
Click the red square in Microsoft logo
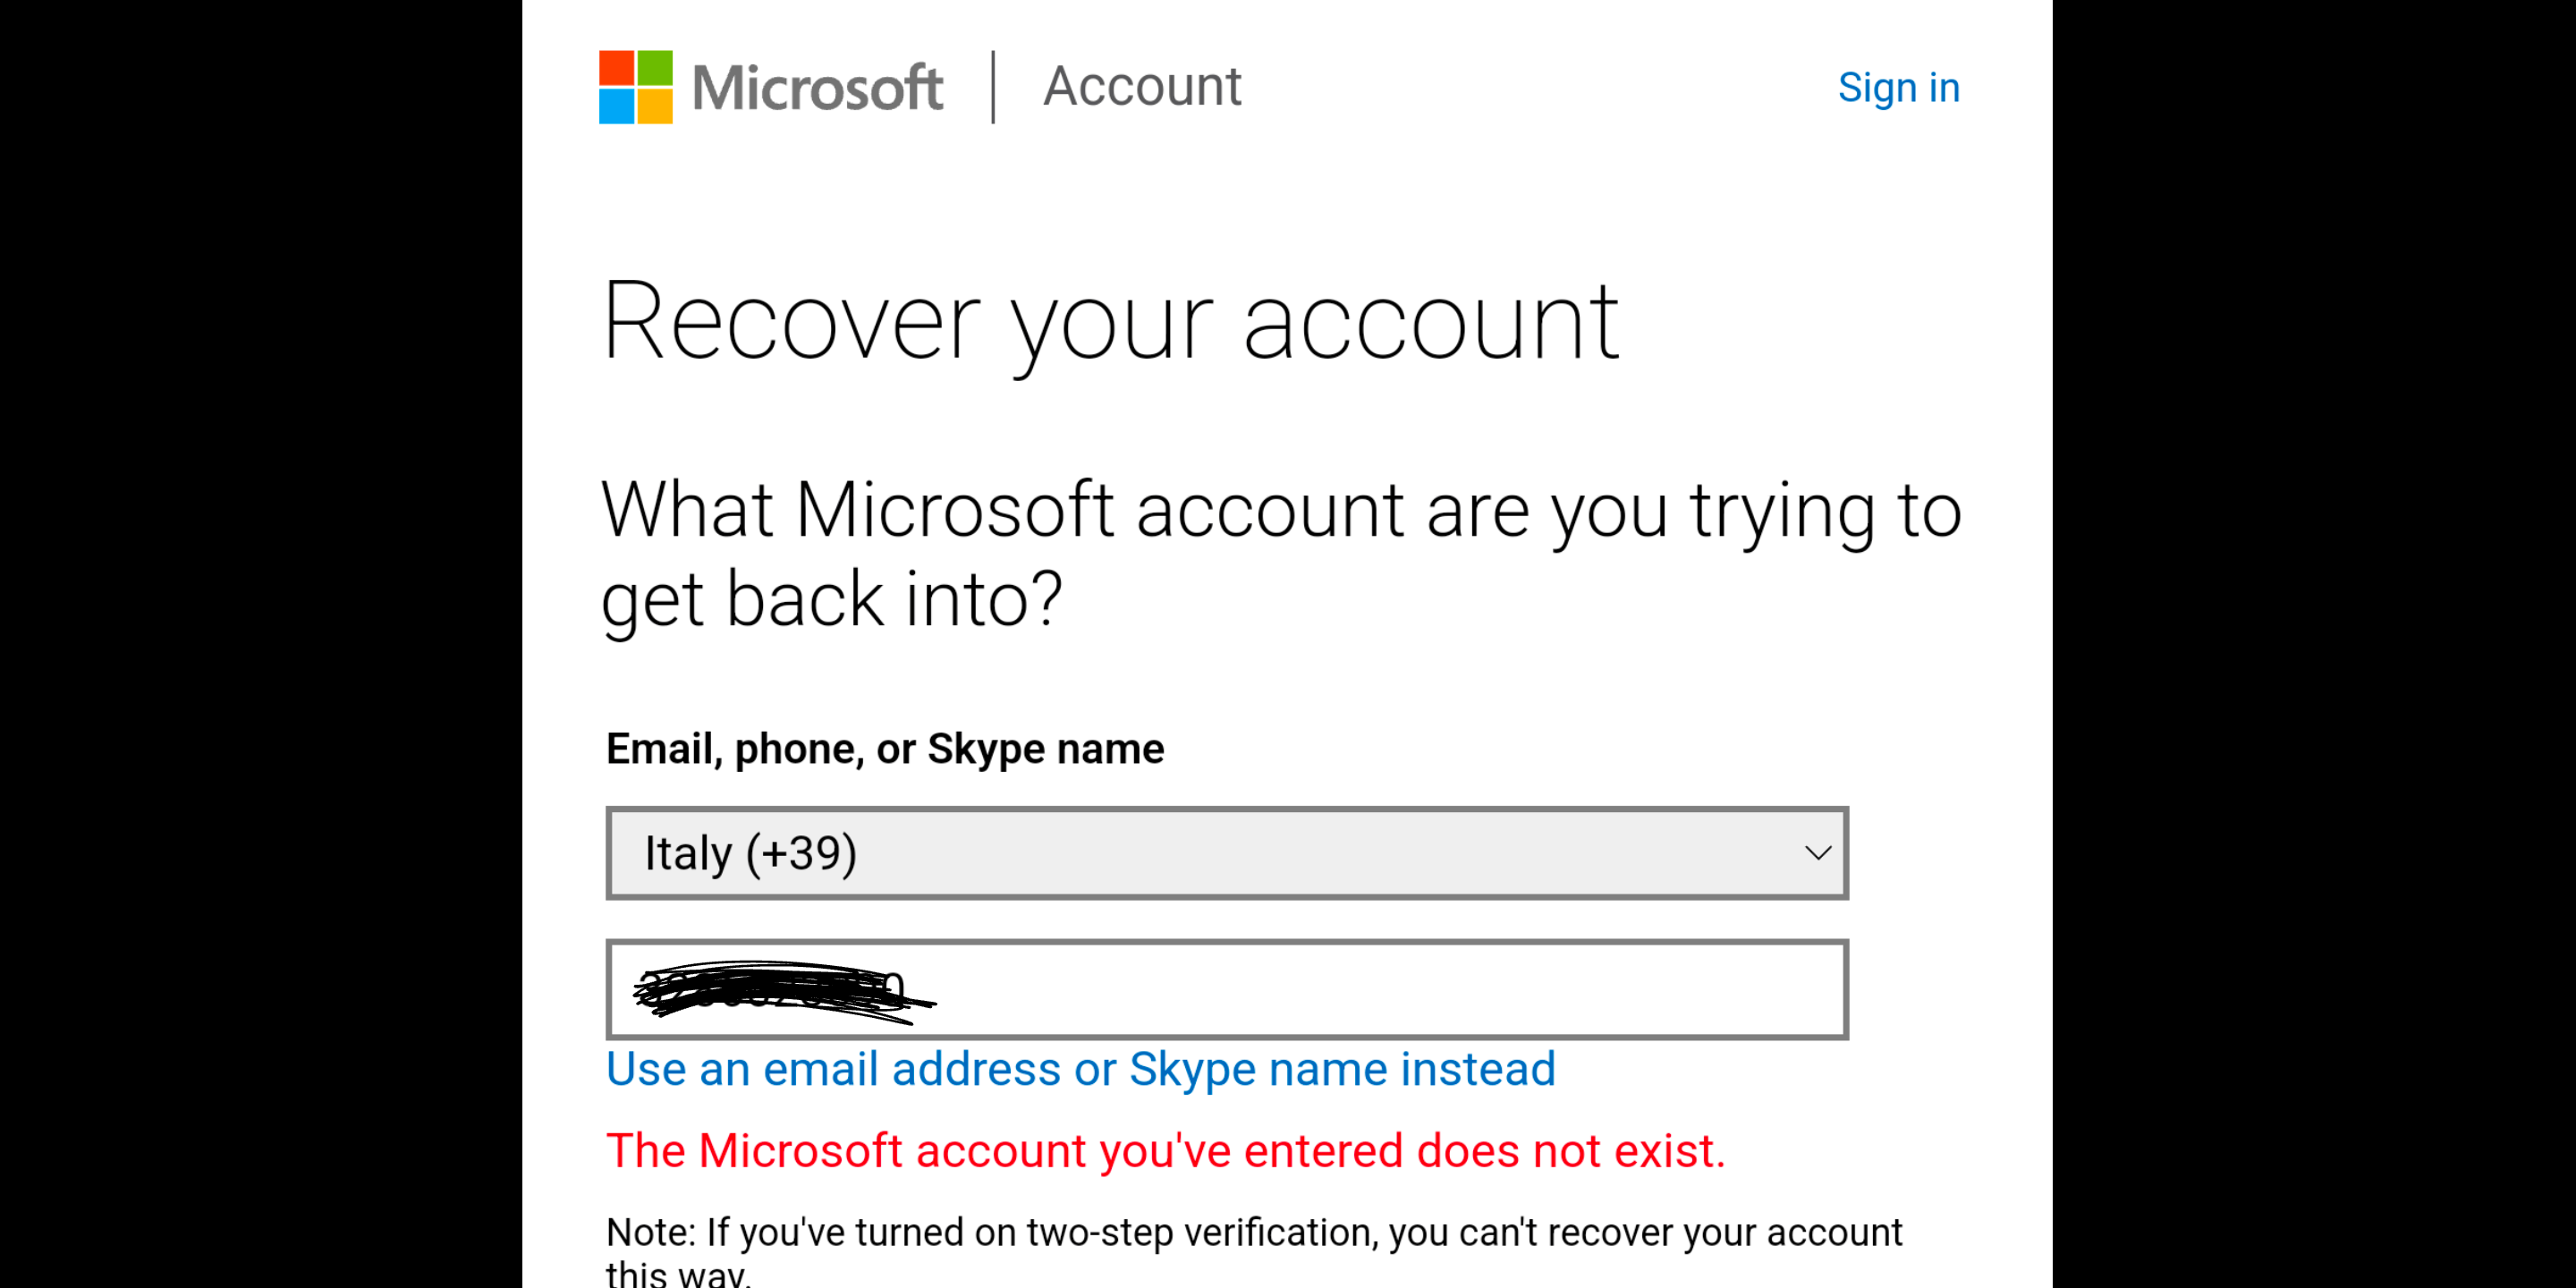pos(616,67)
